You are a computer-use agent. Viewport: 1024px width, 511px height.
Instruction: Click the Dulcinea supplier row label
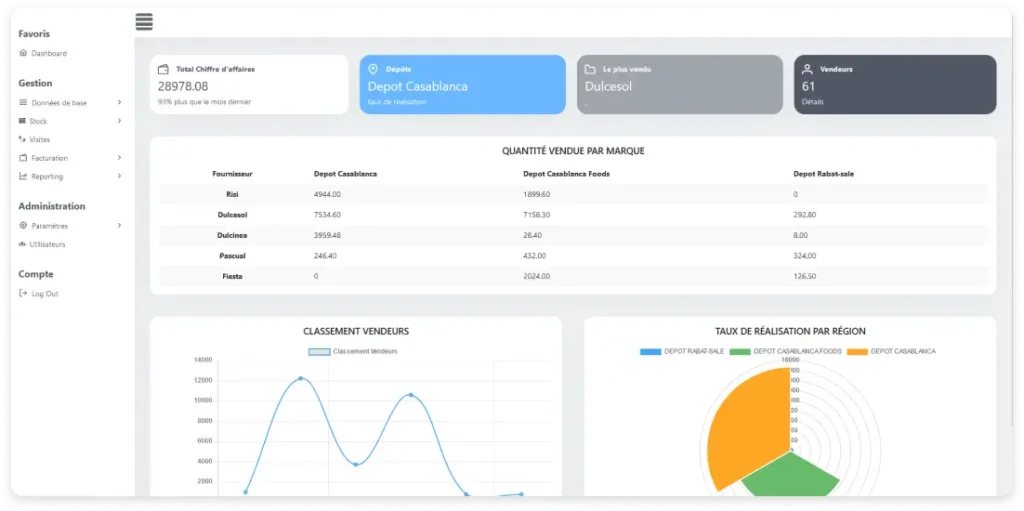tap(232, 235)
